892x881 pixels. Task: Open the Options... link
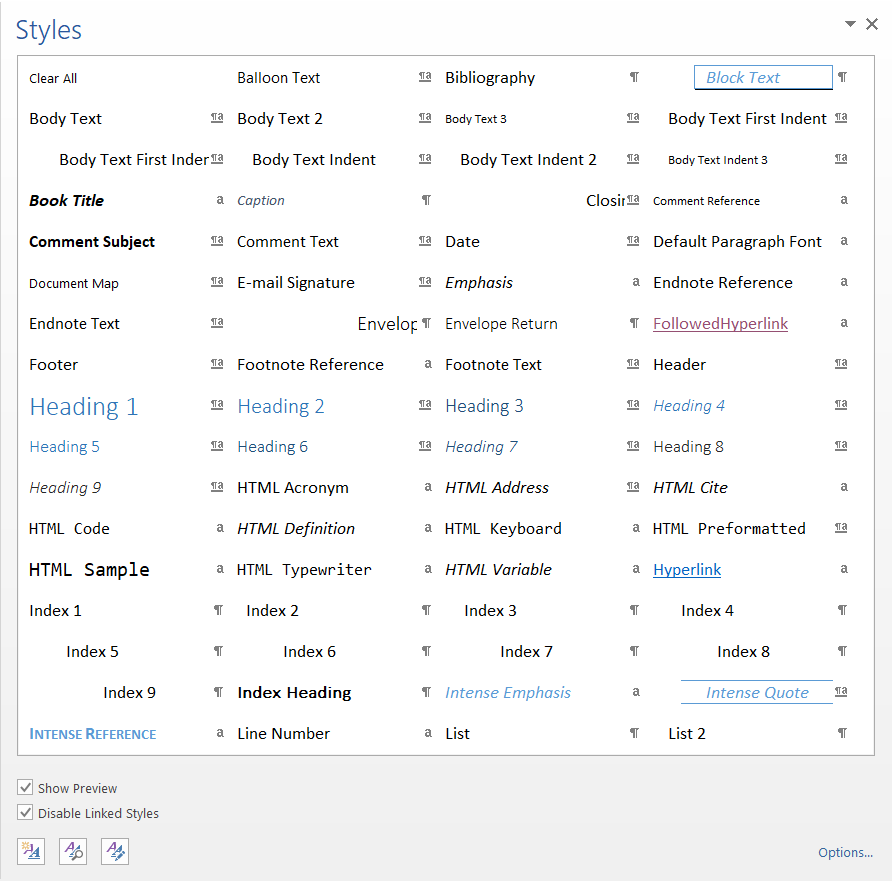[x=845, y=852]
